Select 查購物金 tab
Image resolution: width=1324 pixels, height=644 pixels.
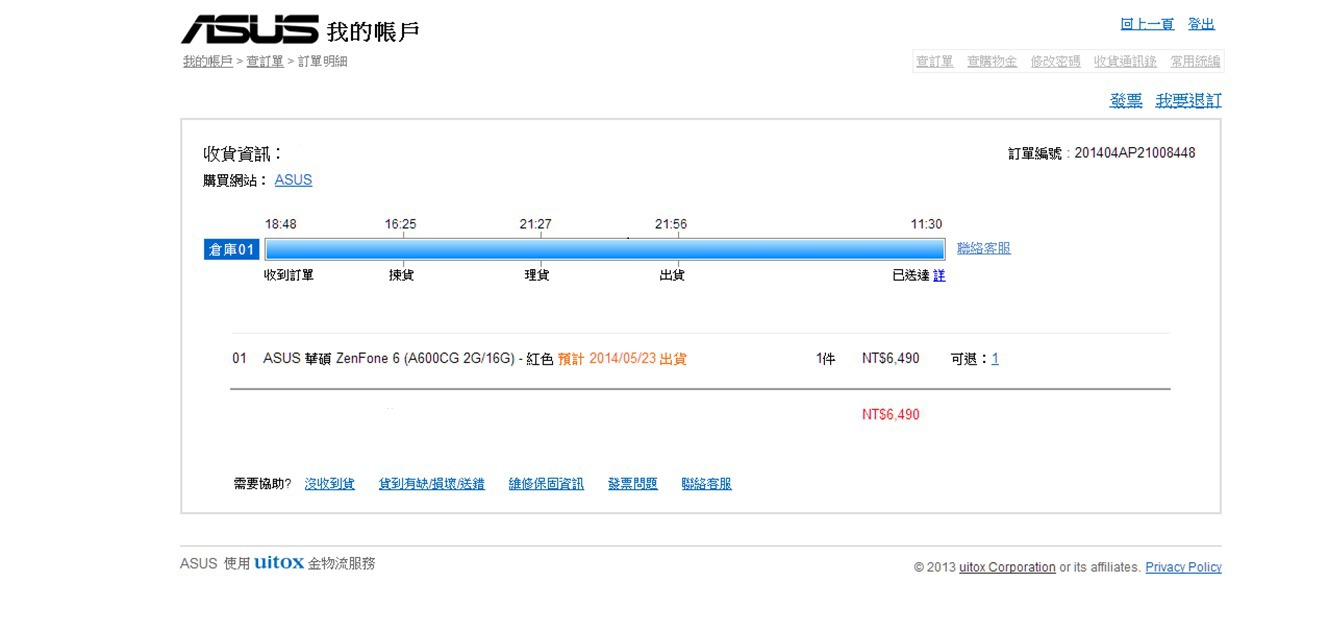[992, 62]
